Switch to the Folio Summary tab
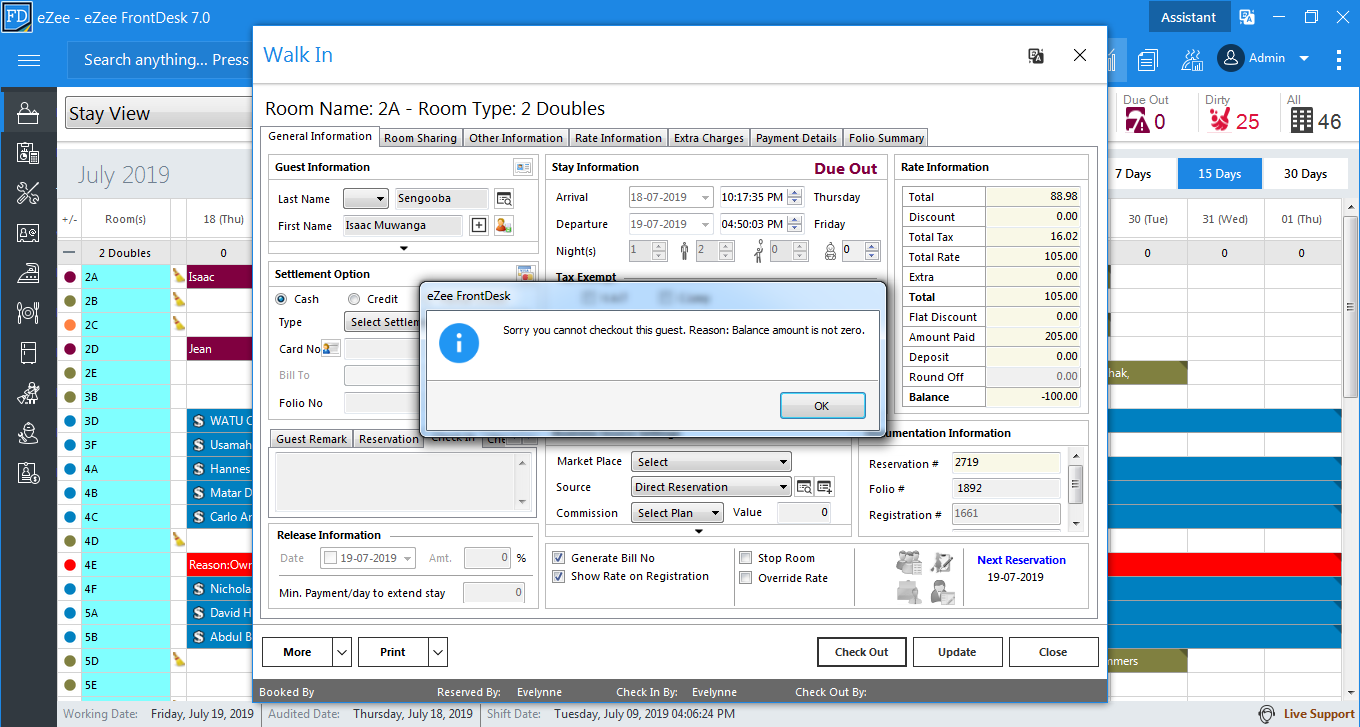The width and height of the screenshot is (1360, 727). pos(886,138)
